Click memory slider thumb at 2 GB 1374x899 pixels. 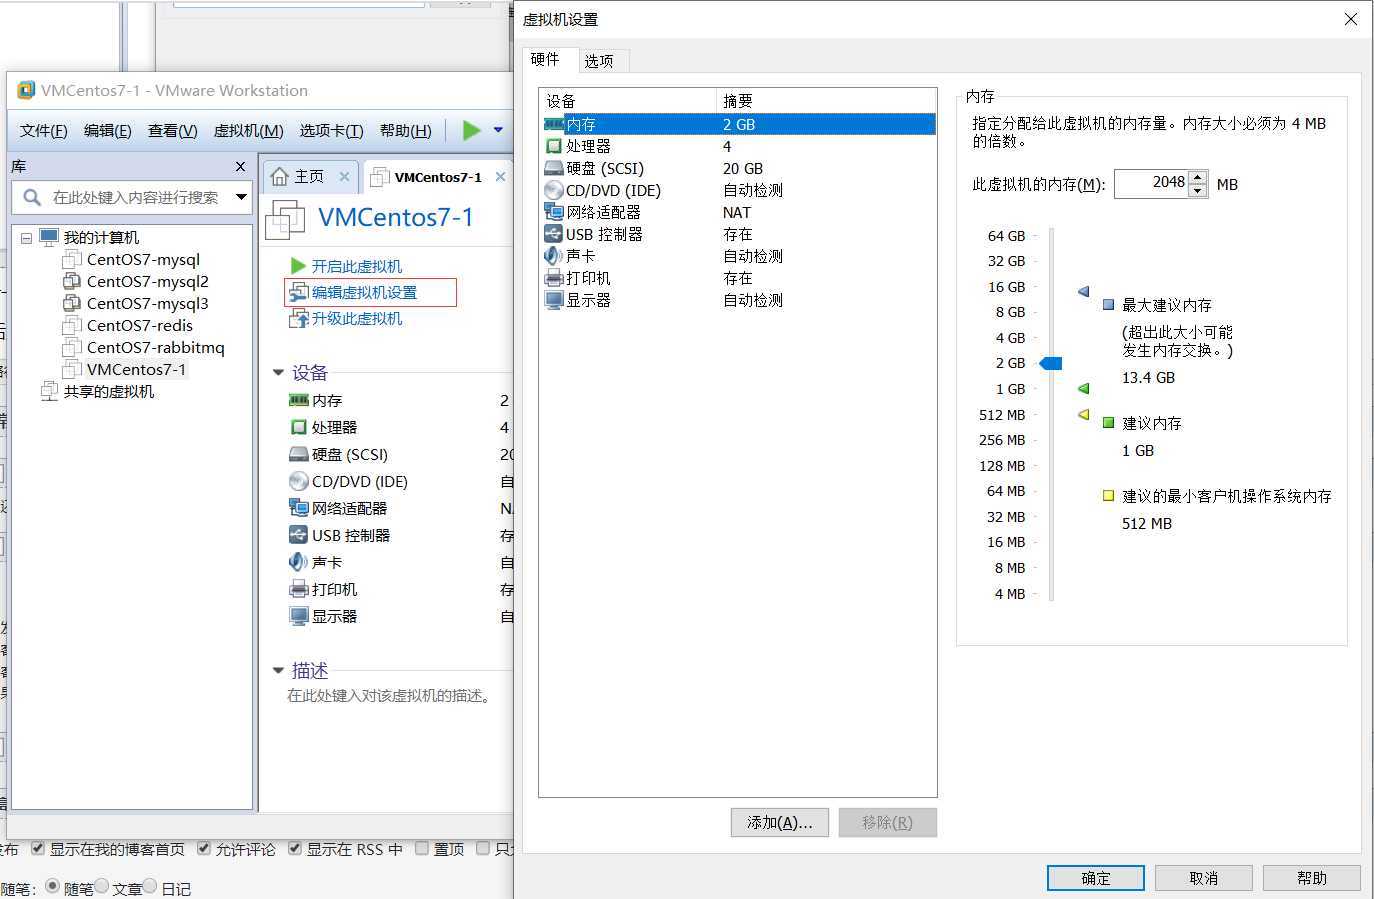(x=1051, y=363)
